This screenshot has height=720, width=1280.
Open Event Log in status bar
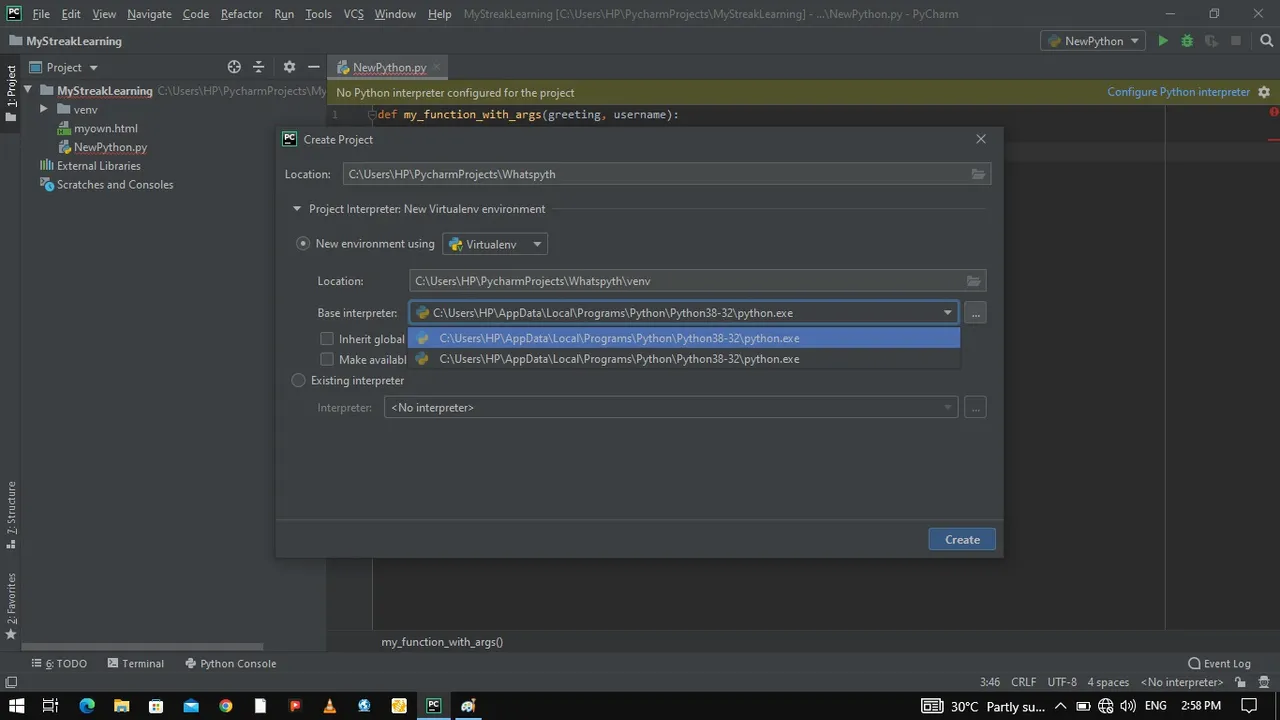click(1219, 663)
